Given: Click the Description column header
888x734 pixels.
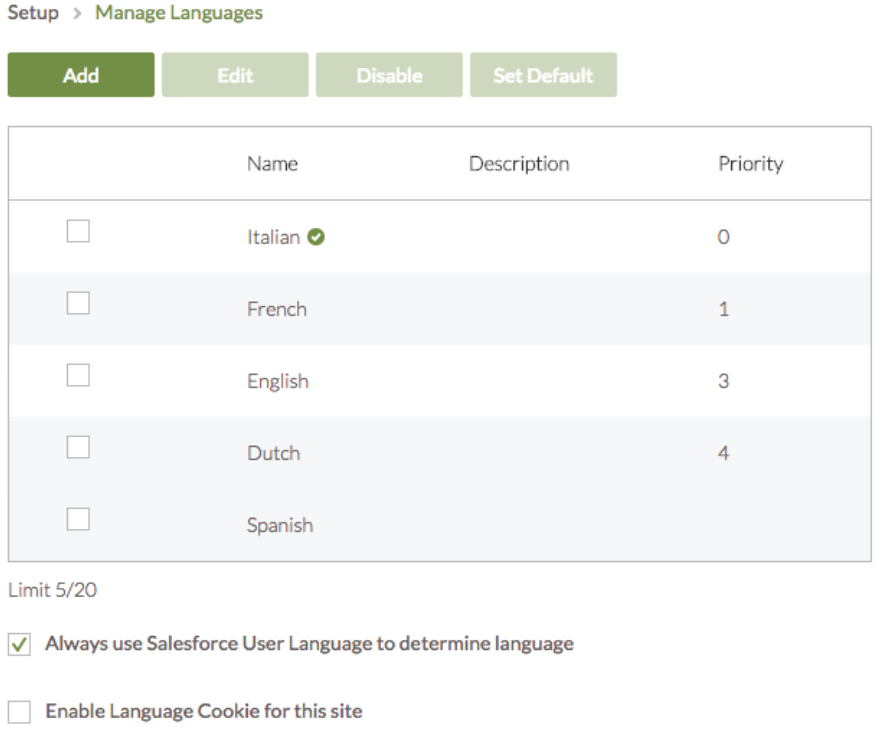Looking at the screenshot, I should pyautogui.click(x=519, y=164).
